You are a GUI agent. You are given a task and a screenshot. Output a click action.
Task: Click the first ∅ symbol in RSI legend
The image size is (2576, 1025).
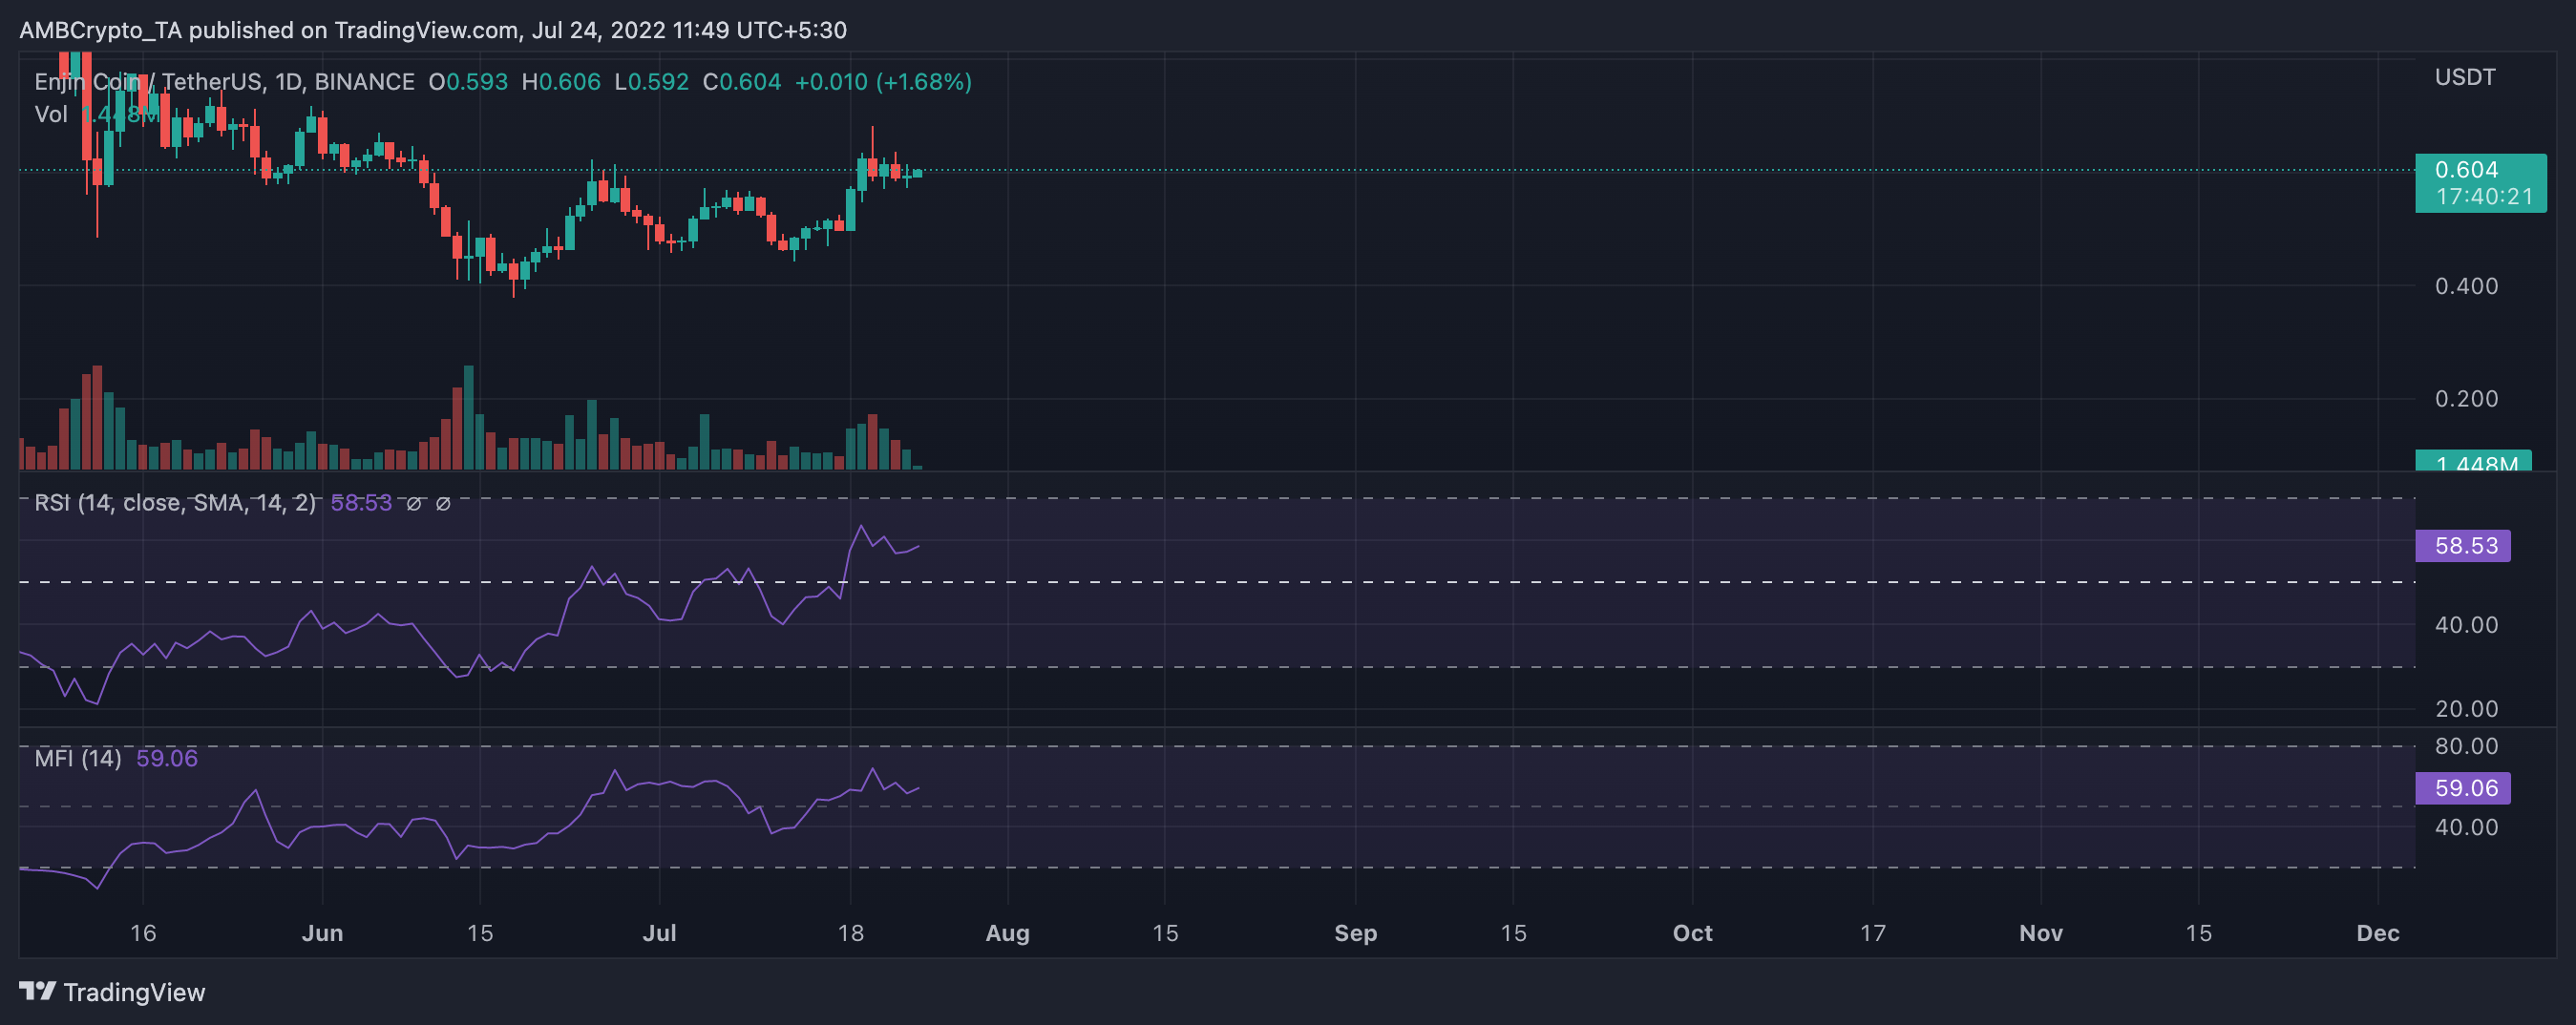(413, 503)
